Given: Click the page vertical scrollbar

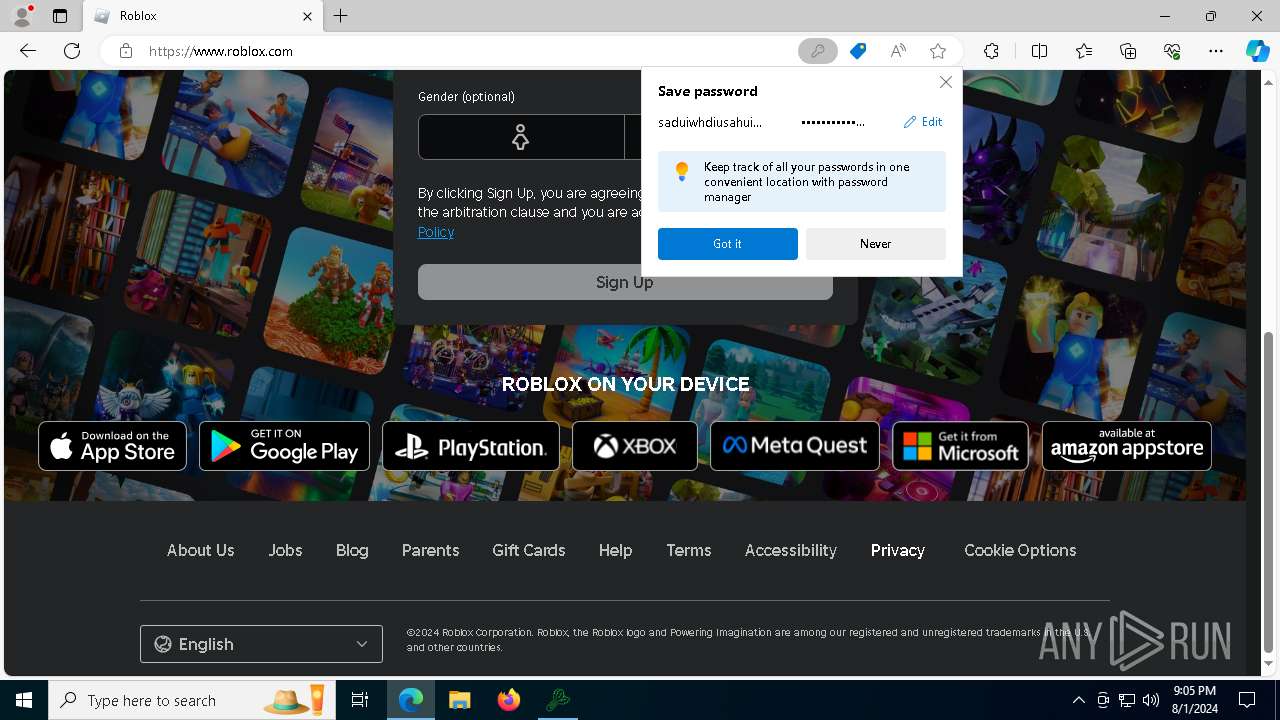Looking at the screenshot, I should (1269, 490).
